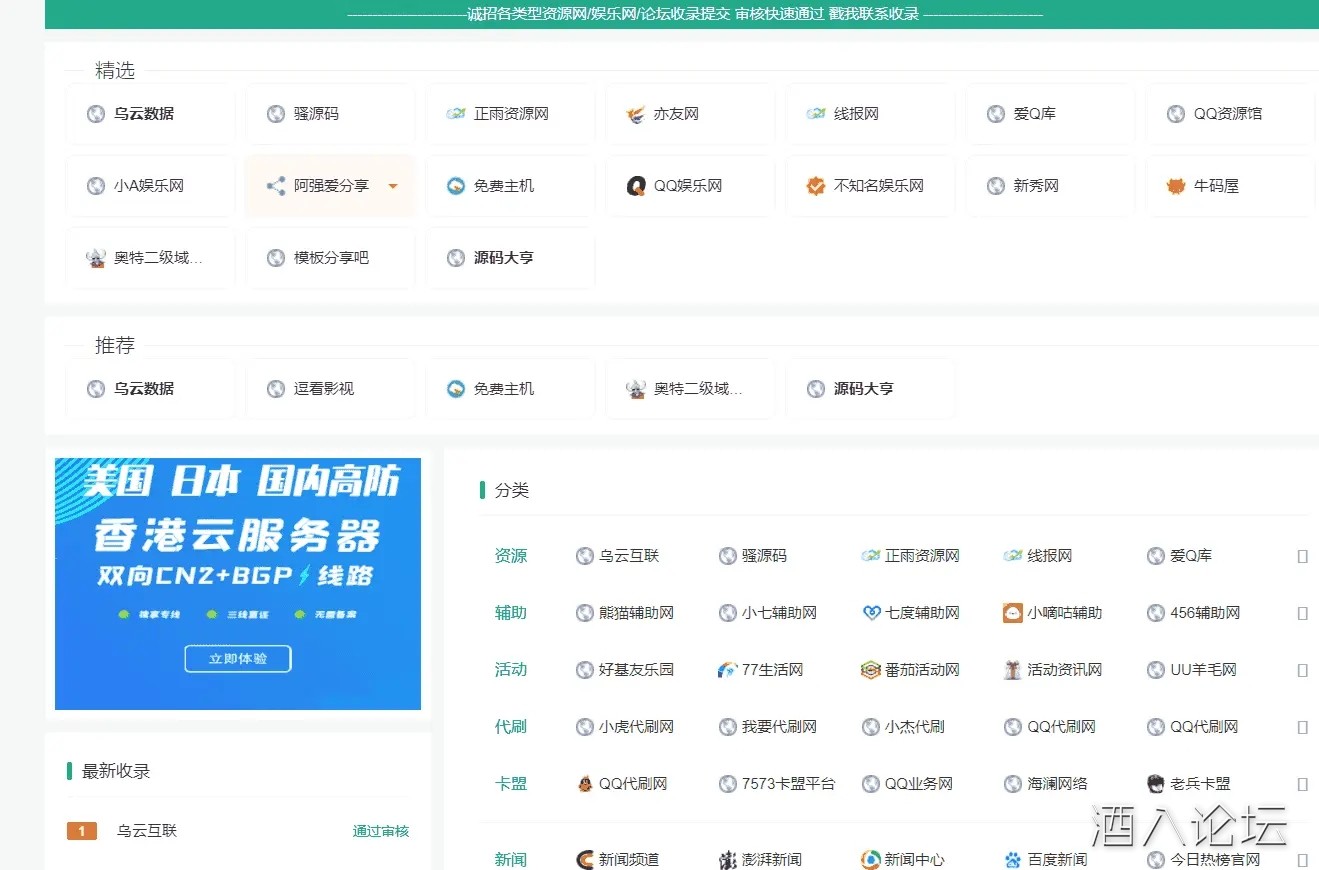Expand more sites in the 资源 row
Viewport: 1319px width, 870px height.
click(1302, 556)
